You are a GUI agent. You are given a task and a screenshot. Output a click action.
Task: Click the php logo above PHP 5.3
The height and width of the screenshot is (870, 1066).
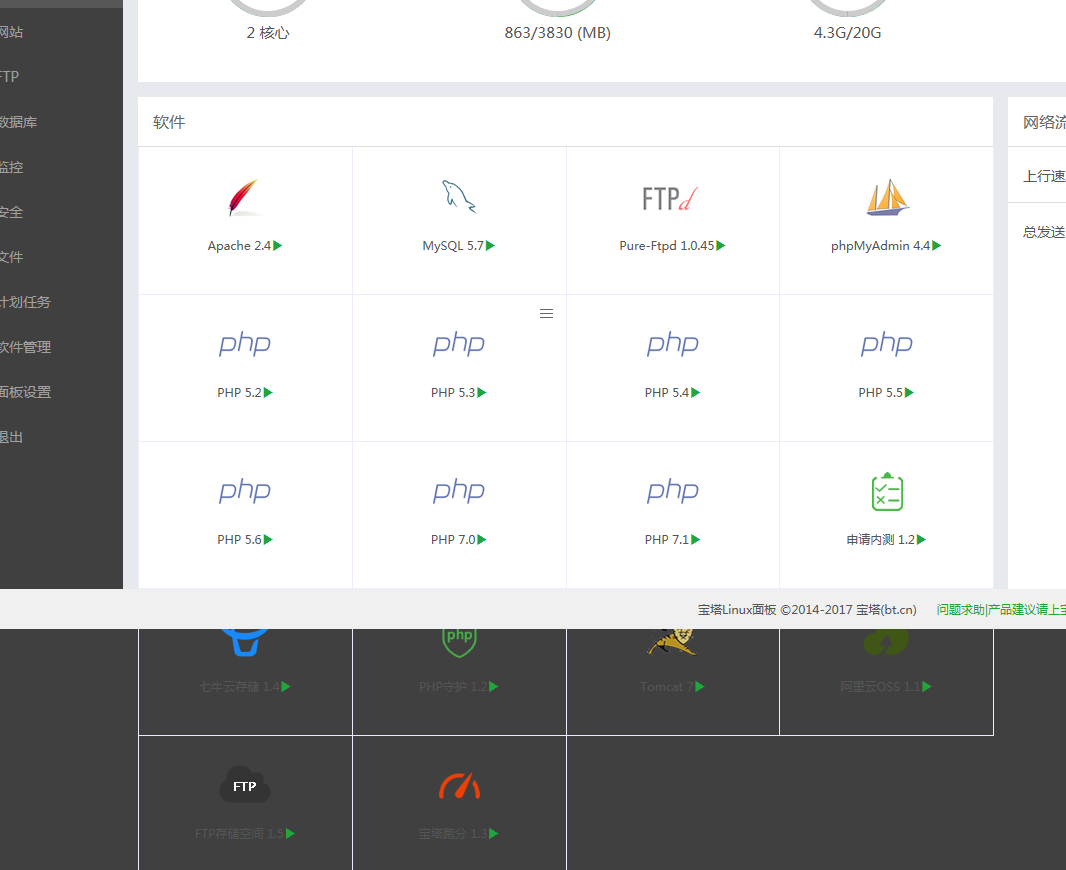point(459,344)
